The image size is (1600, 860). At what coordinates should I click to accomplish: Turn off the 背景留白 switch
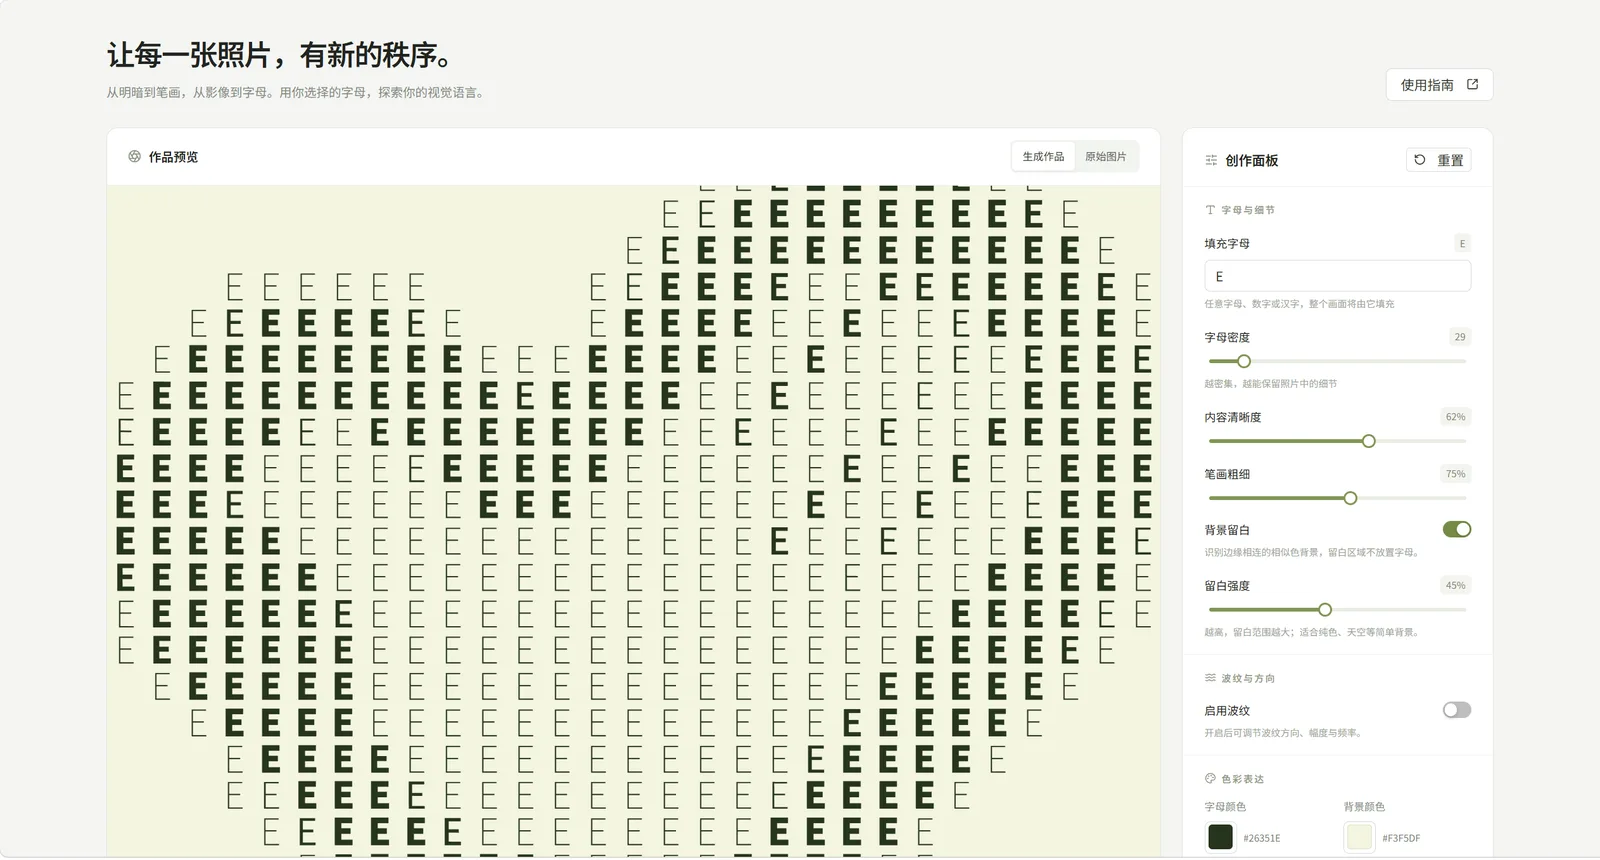click(x=1457, y=529)
